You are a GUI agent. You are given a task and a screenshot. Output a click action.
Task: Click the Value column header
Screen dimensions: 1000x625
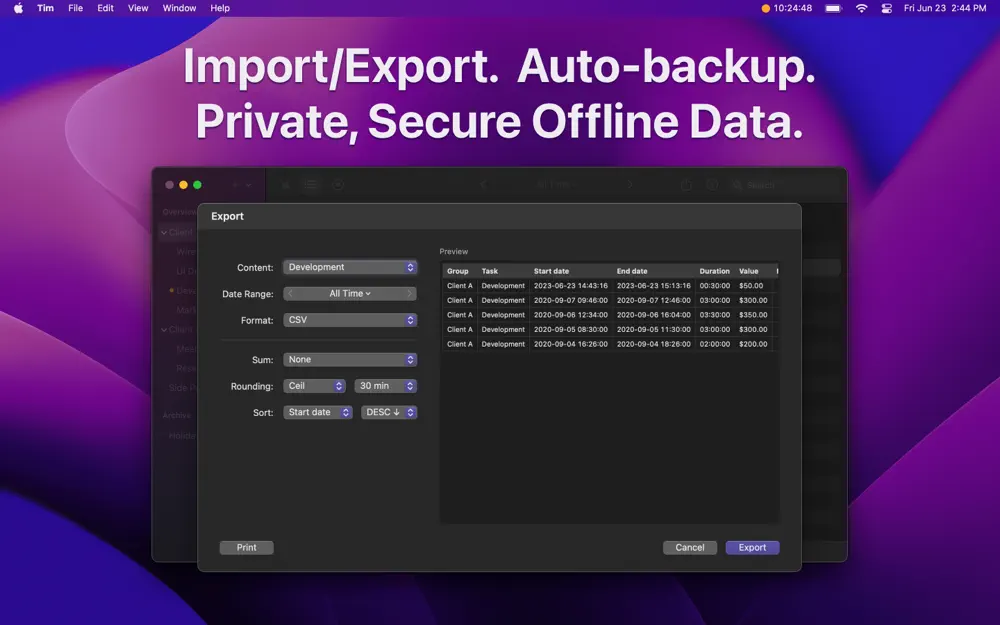[x=749, y=271]
